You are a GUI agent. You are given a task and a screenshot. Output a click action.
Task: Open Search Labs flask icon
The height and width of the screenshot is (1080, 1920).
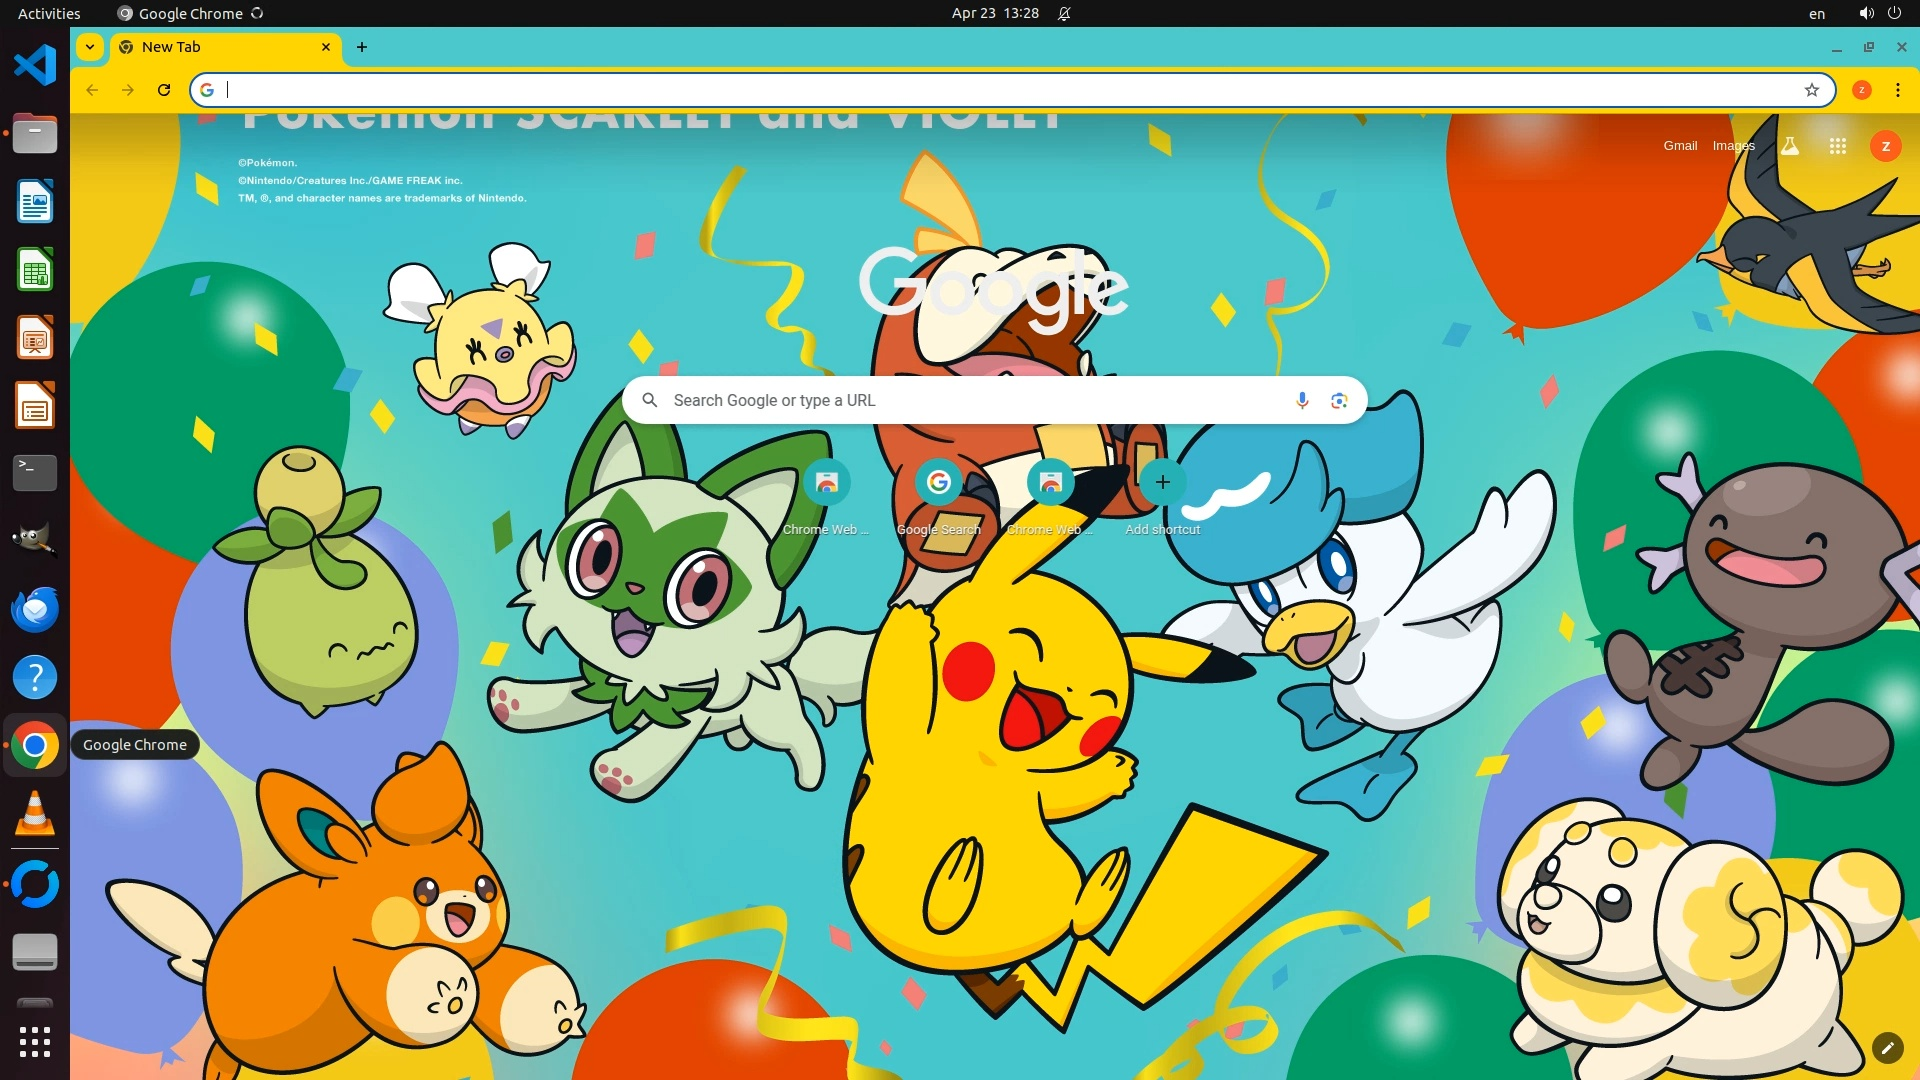pos(1790,146)
